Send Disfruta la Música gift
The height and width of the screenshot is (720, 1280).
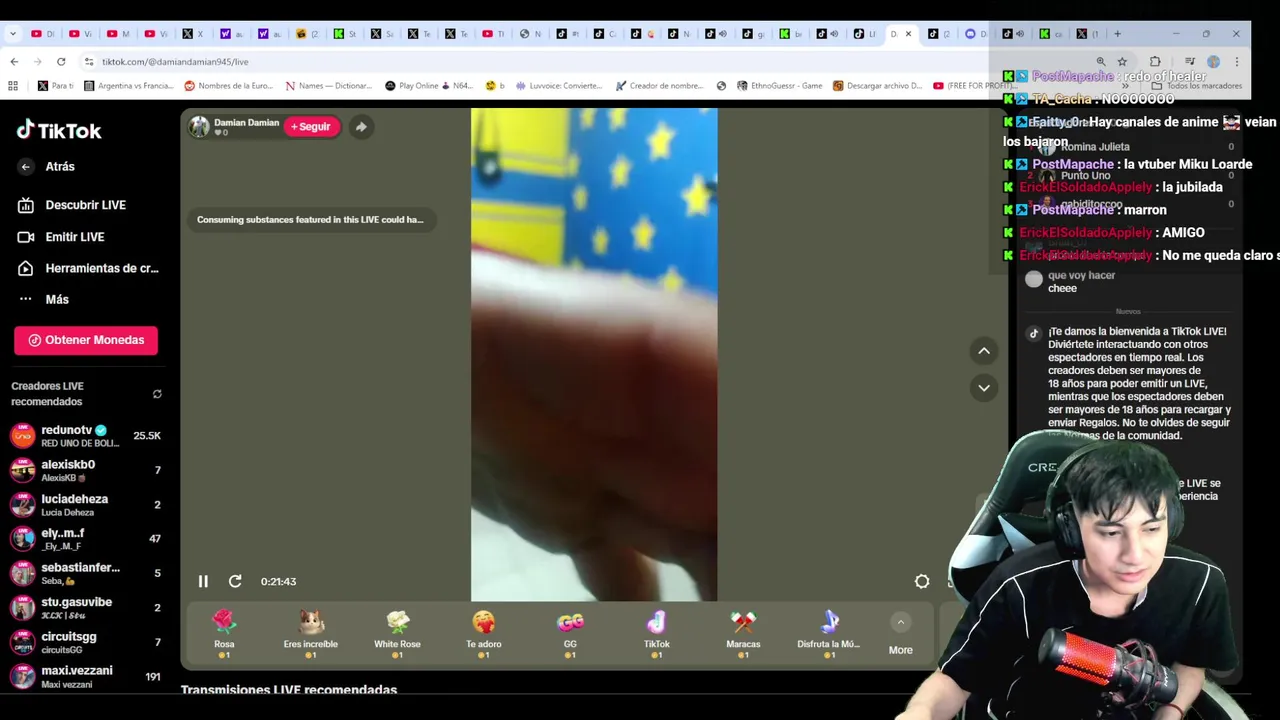(x=829, y=633)
